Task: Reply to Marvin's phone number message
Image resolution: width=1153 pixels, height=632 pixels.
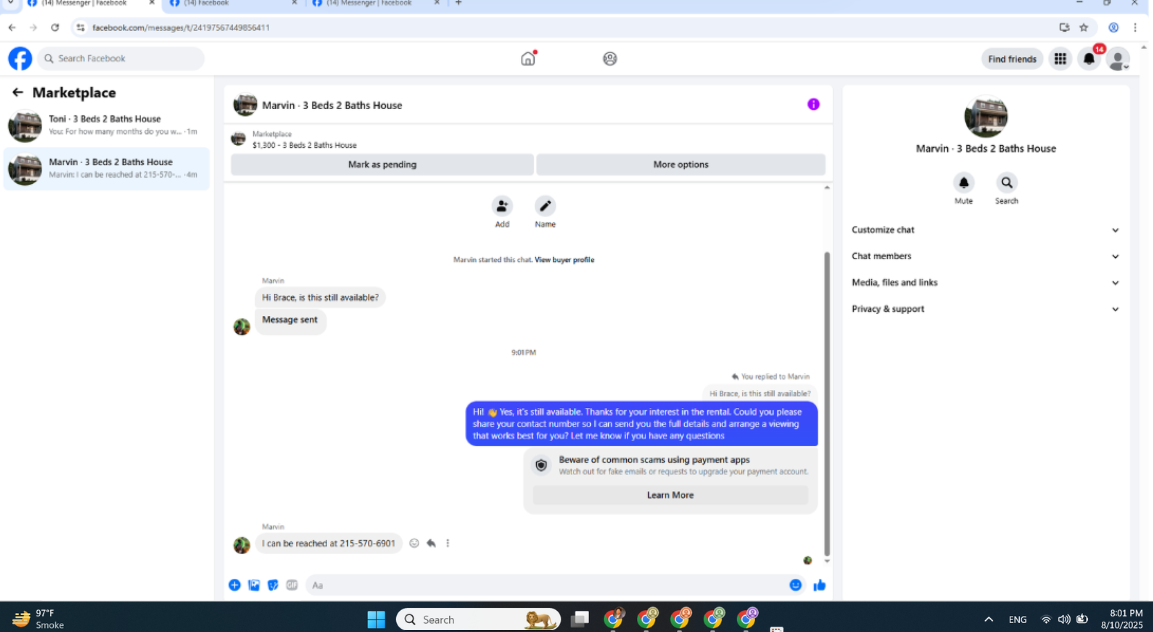Action: tap(431, 543)
